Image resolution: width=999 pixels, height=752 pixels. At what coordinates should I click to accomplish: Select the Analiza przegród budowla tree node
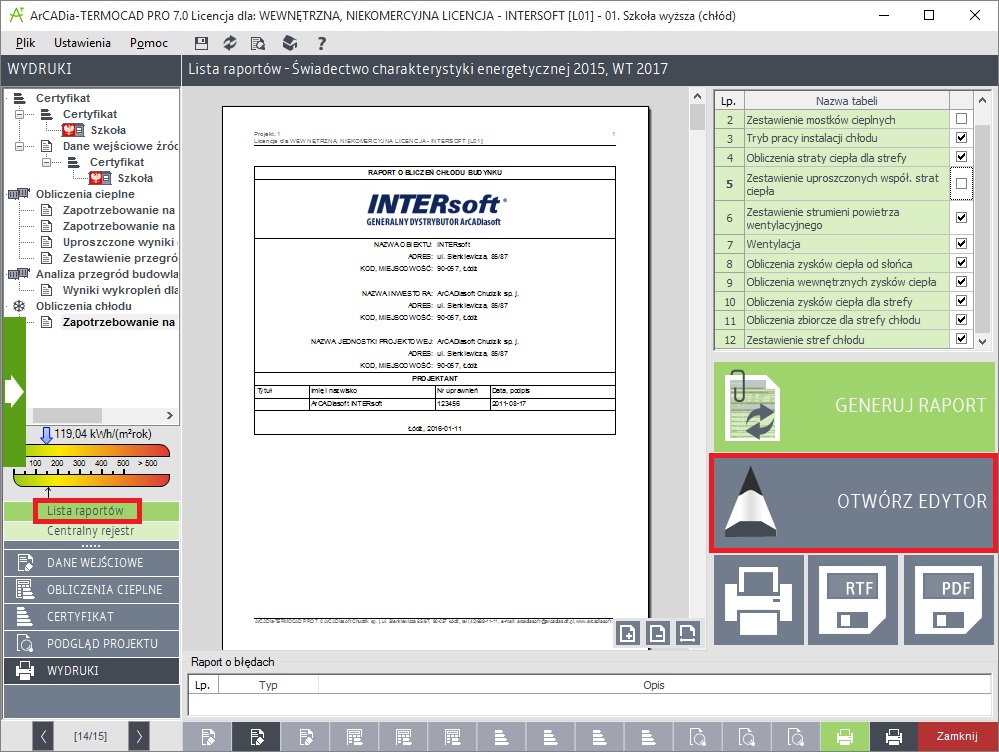[106, 274]
